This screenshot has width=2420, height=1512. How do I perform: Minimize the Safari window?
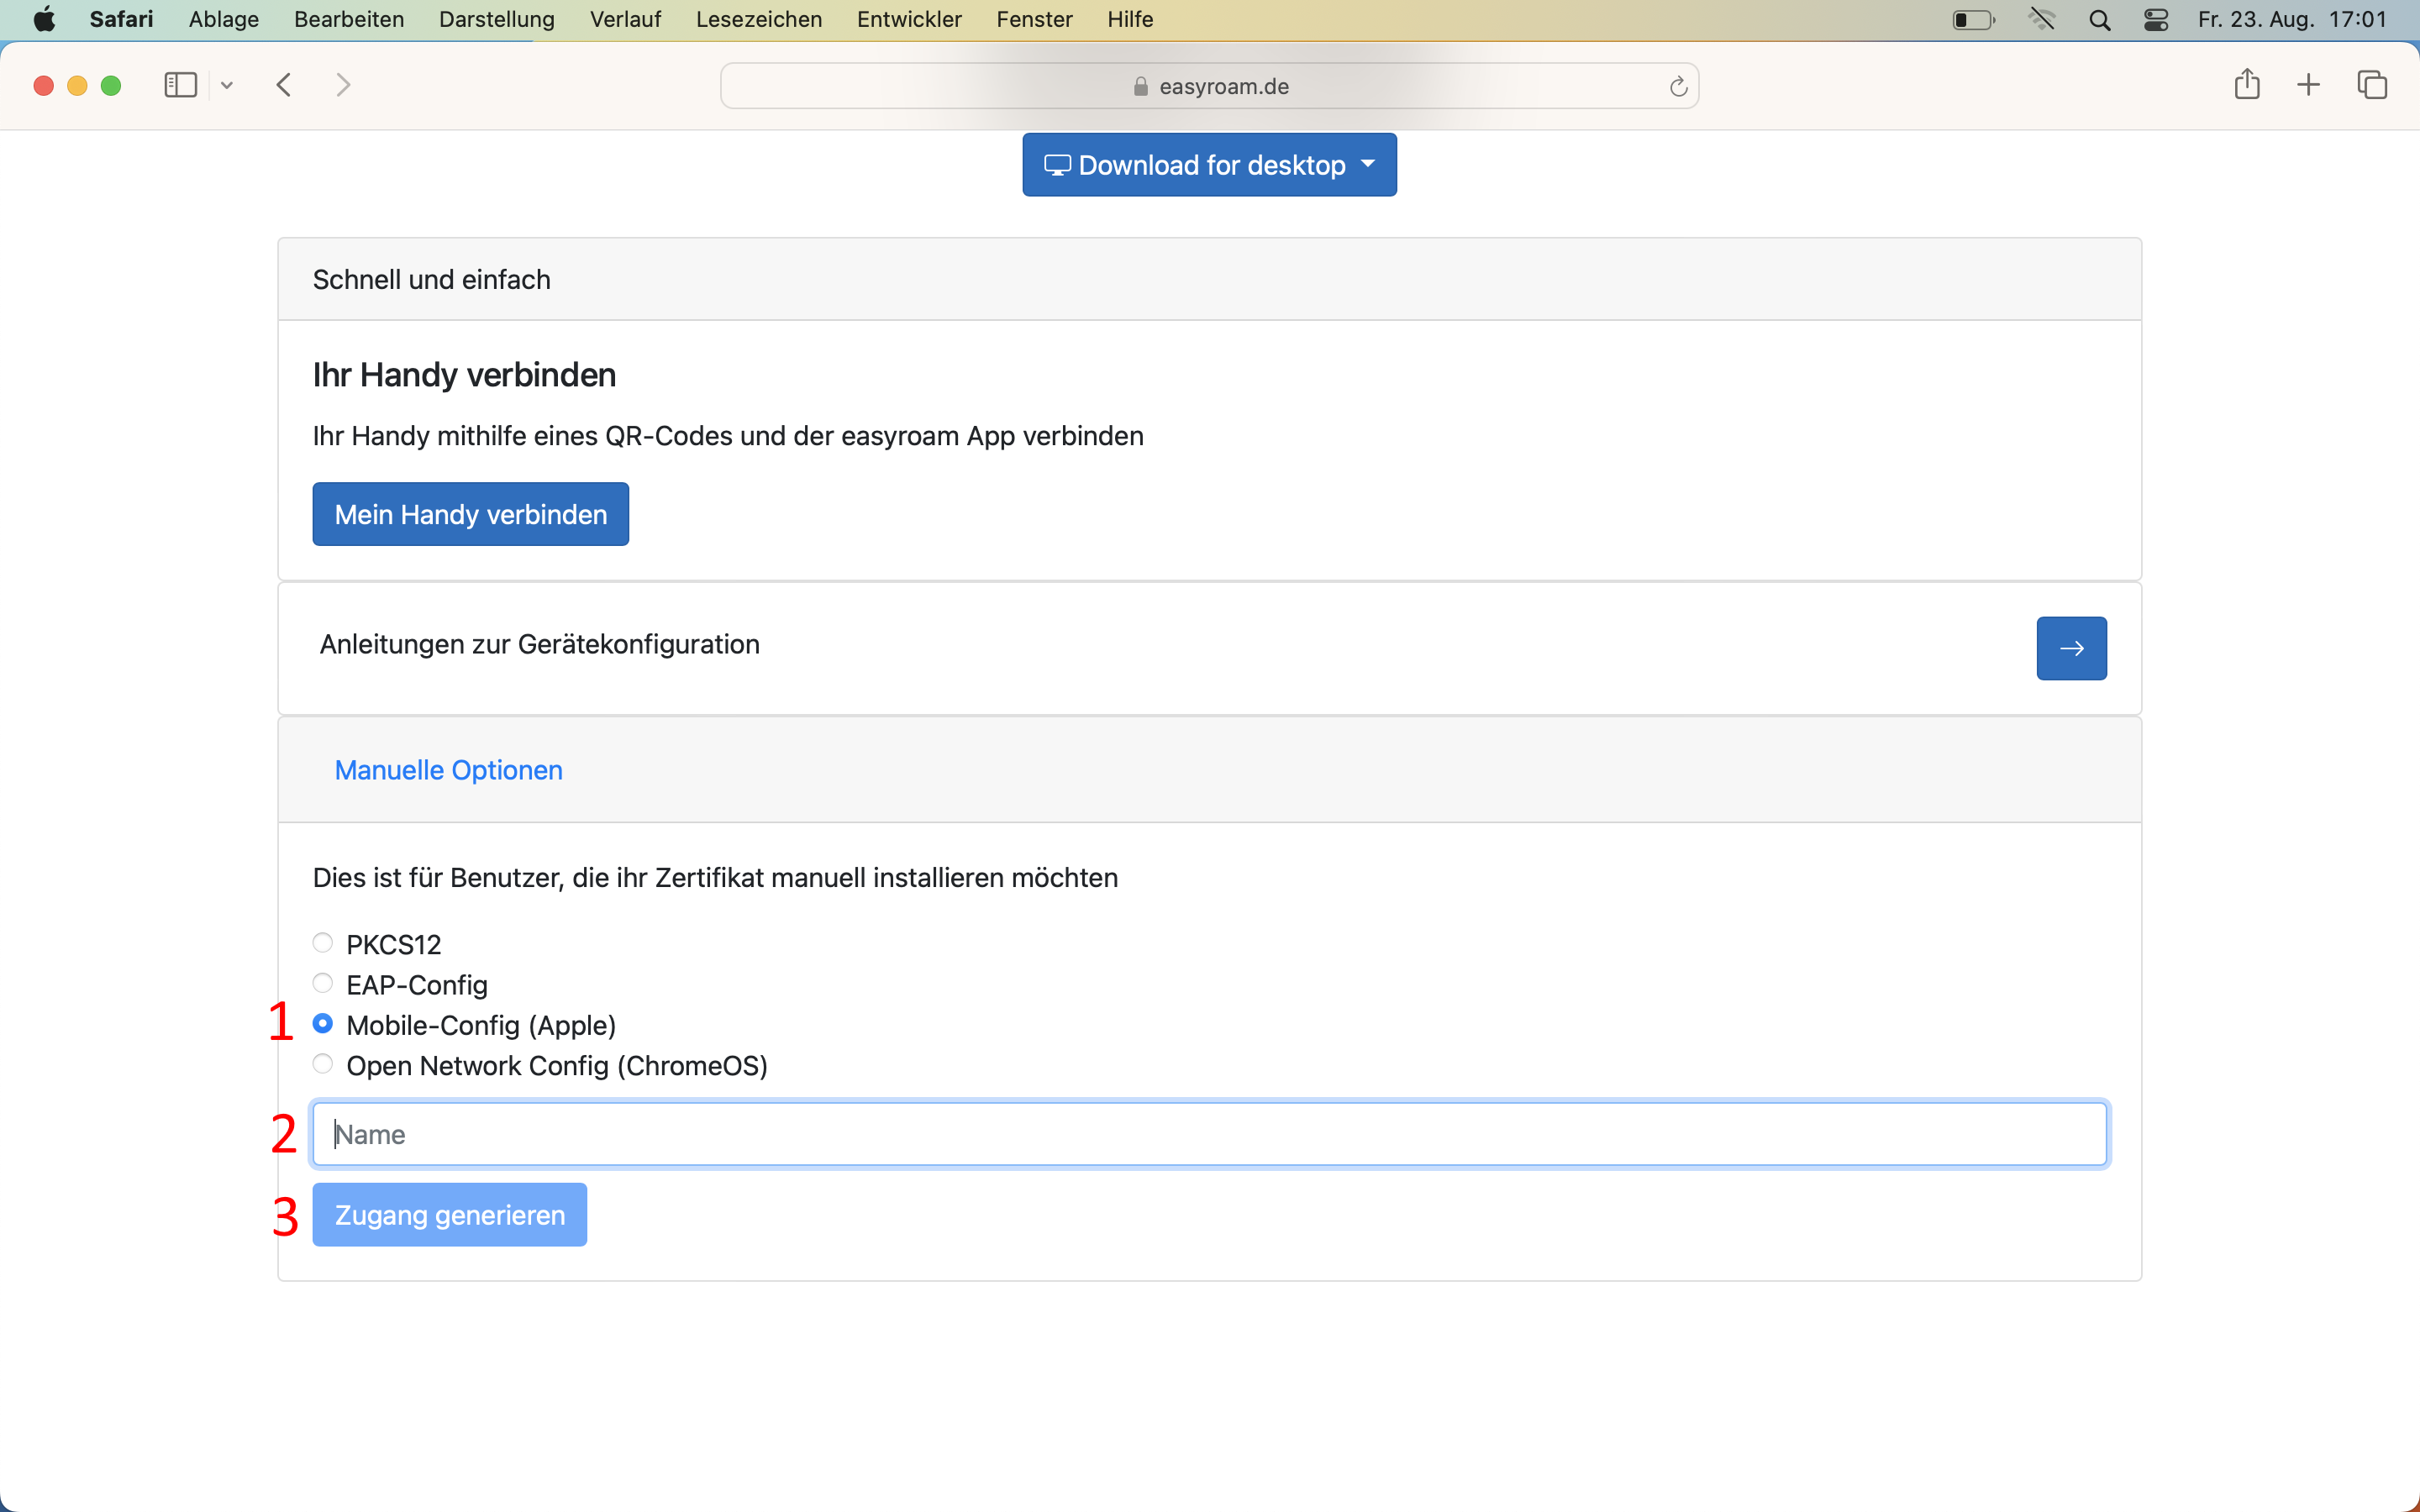(x=77, y=85)
